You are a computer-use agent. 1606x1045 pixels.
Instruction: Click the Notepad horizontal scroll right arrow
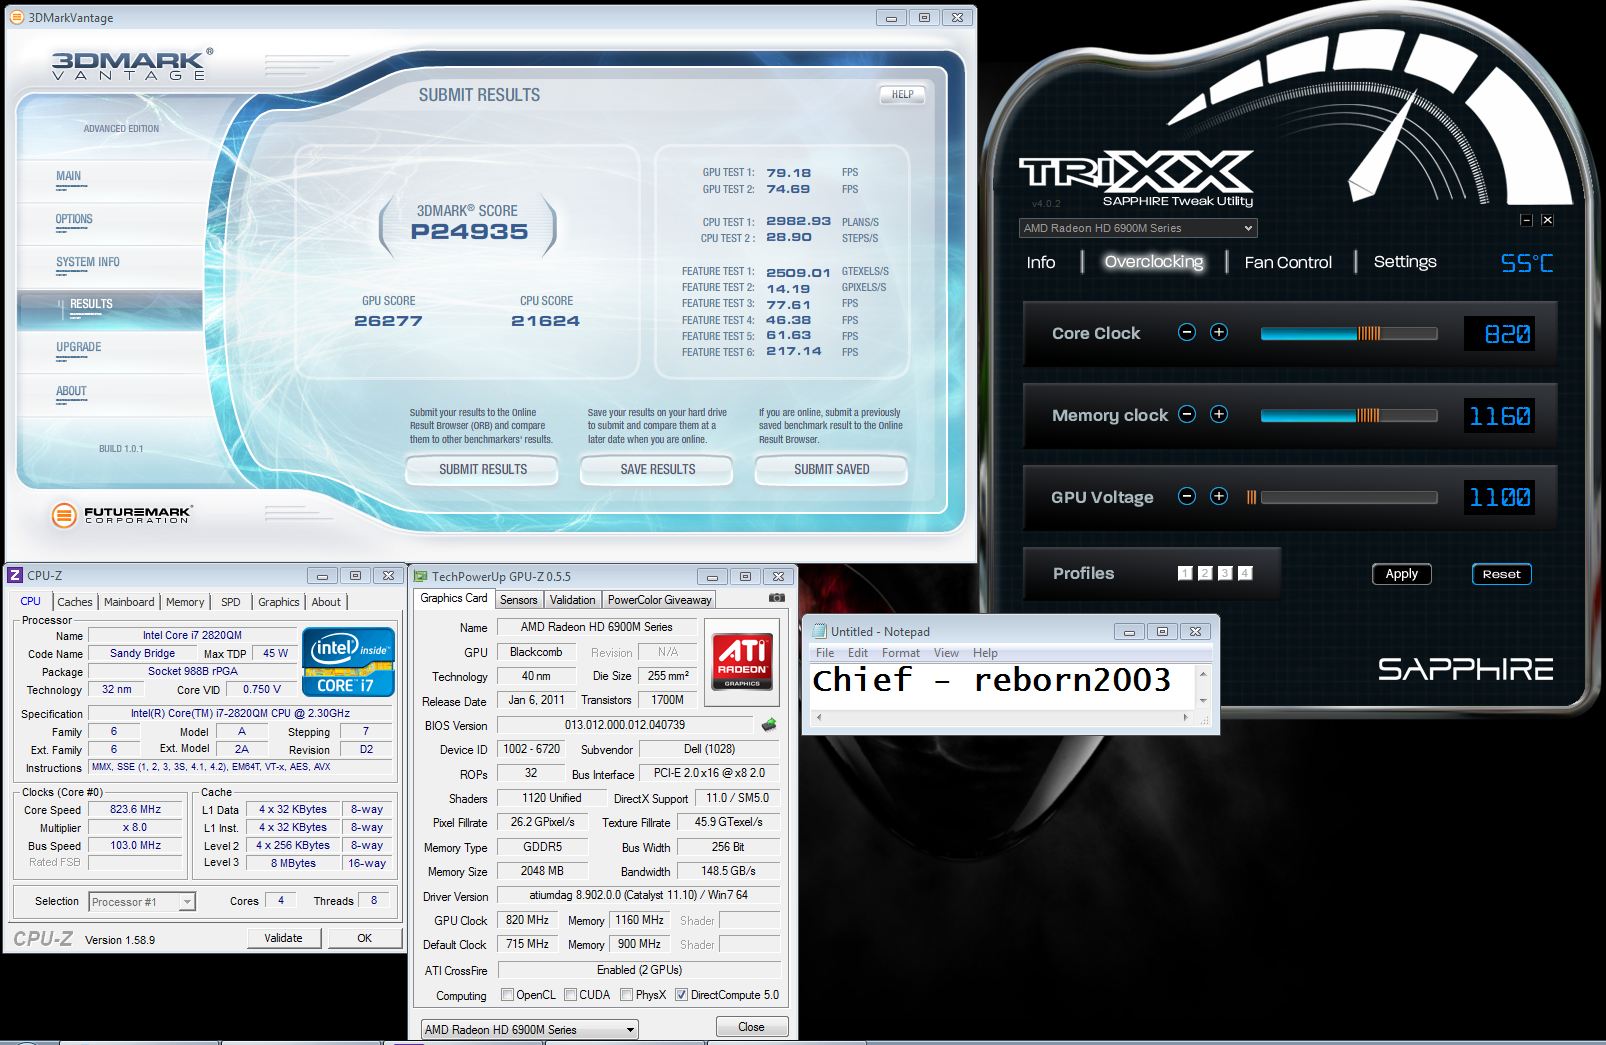pyautogui.click(x=1186, y=717)
